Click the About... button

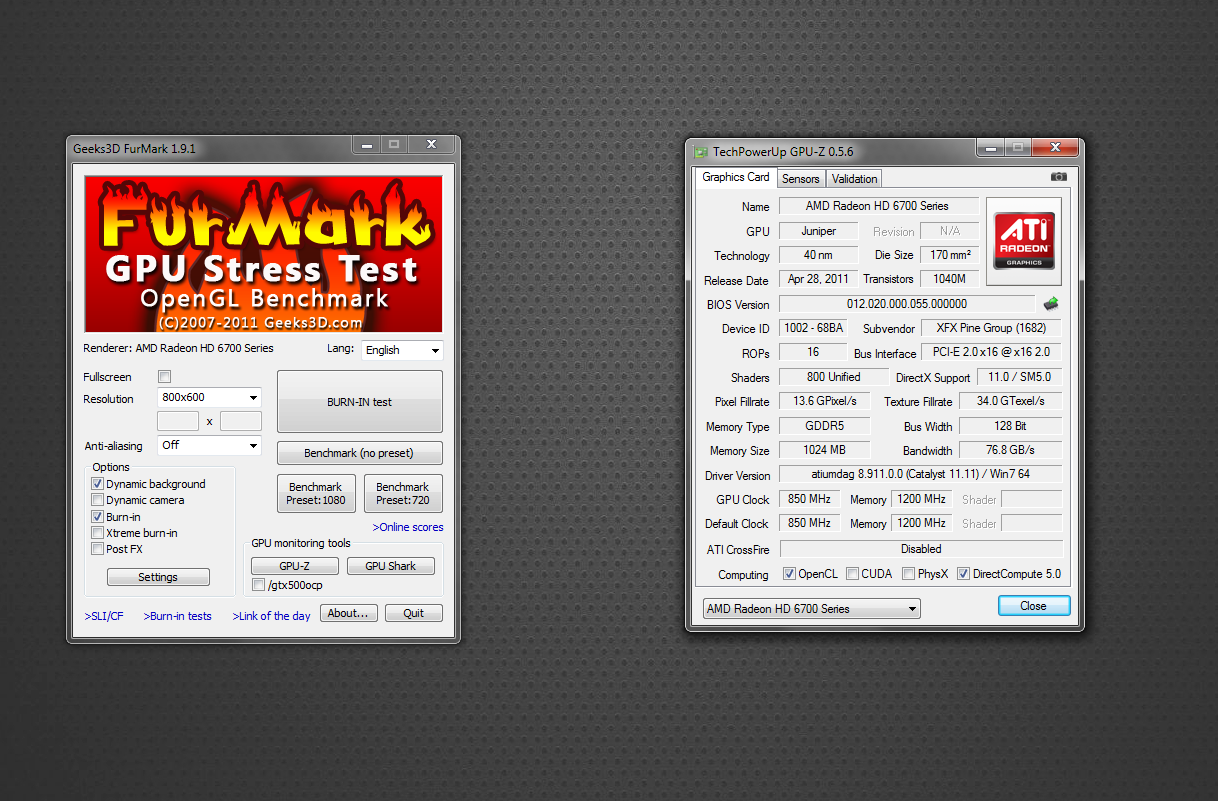coord(349,614)
